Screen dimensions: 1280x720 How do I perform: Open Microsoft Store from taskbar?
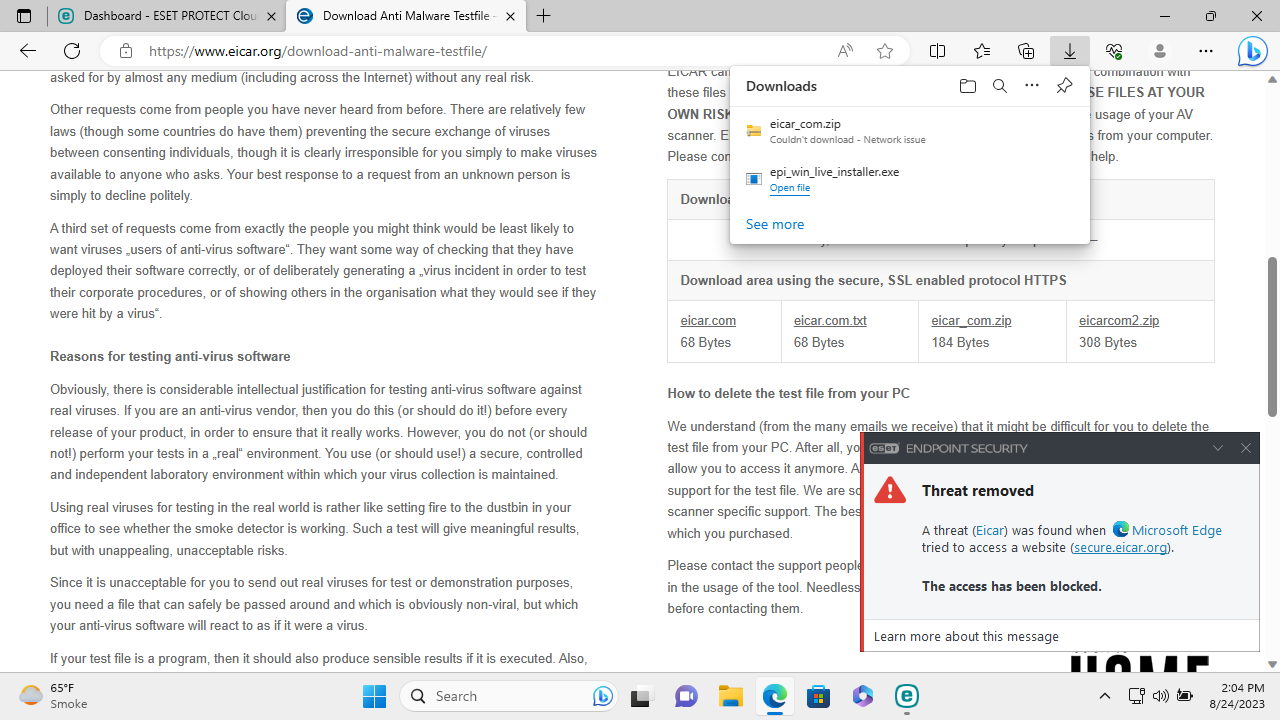click(x=819, y=696)
